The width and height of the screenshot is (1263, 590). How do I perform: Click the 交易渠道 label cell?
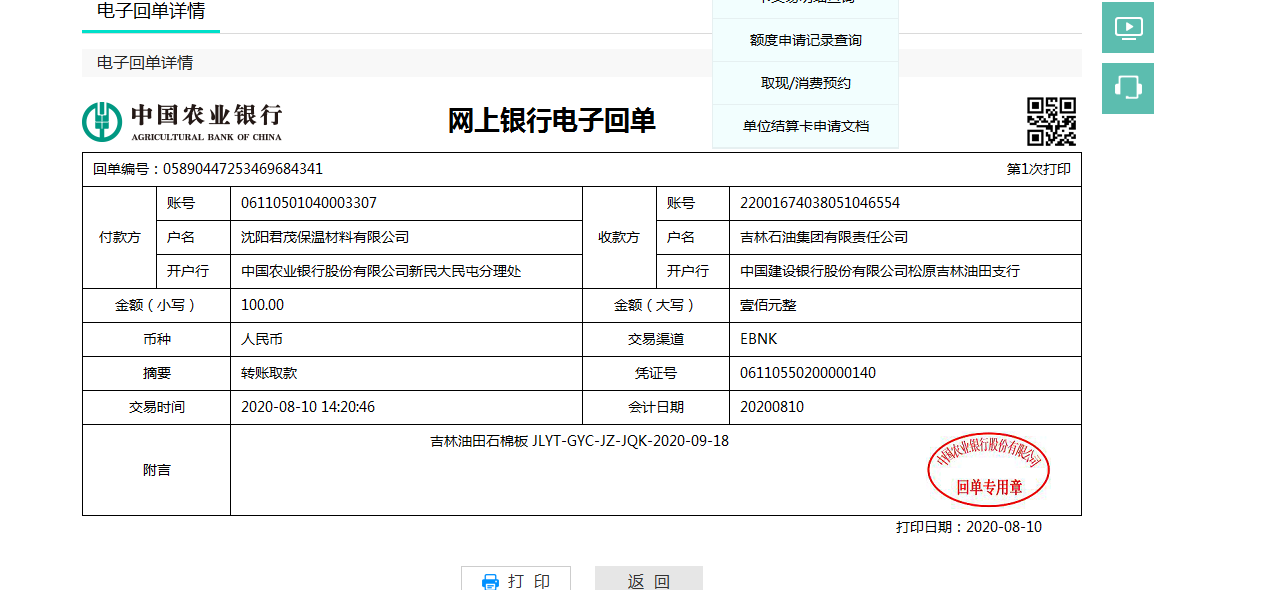[656, 339]
